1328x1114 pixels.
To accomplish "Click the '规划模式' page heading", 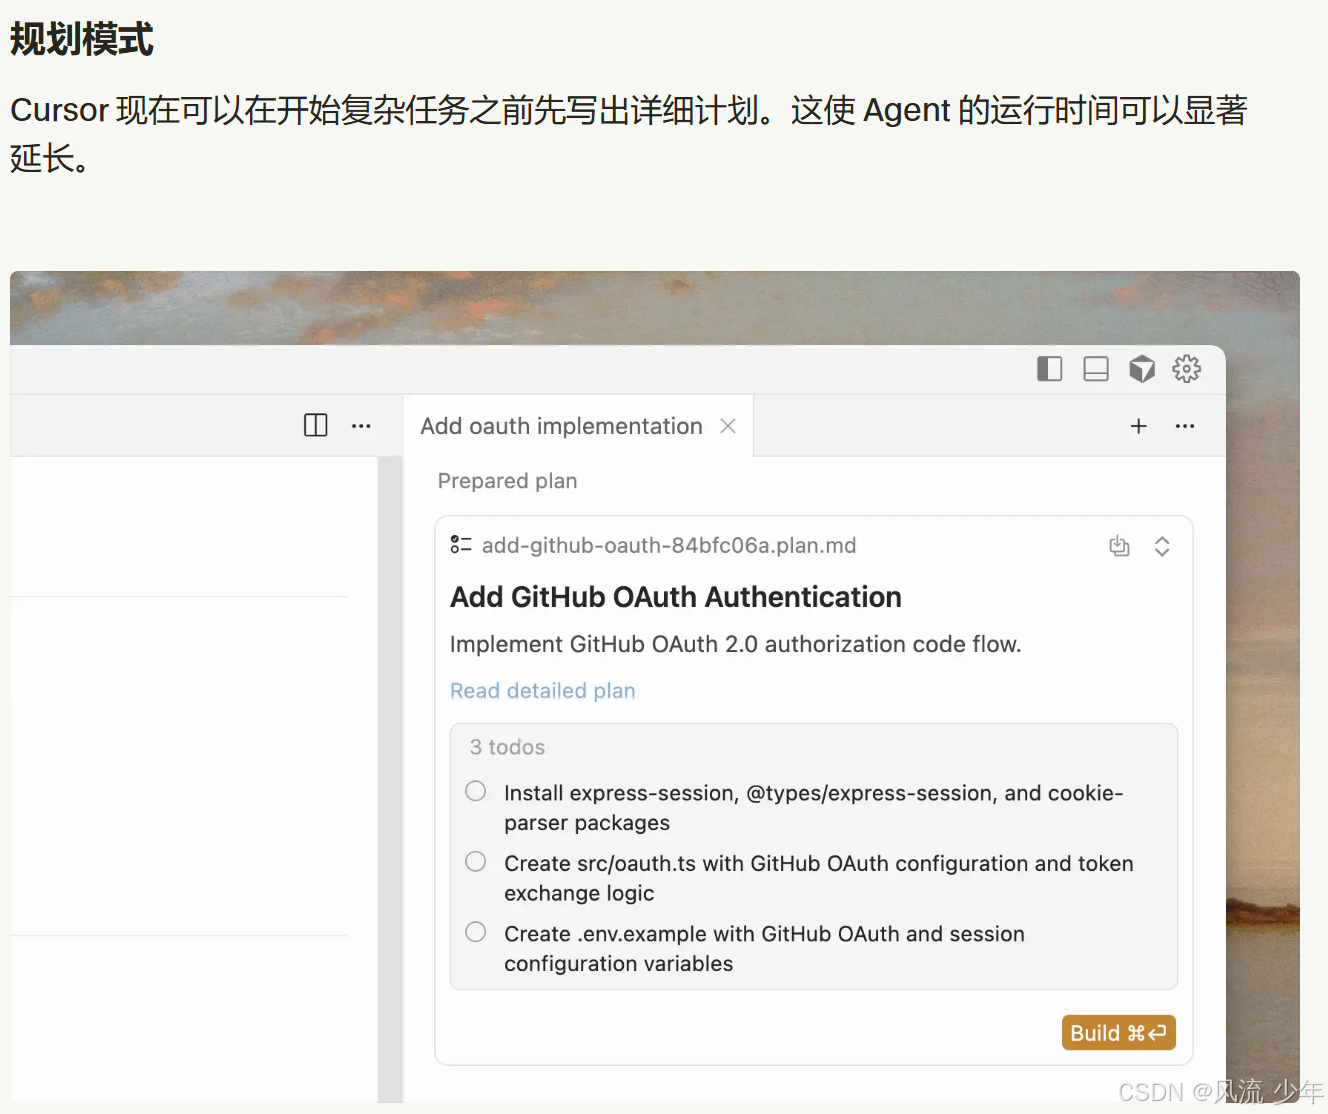I will [x=81, y=39].
